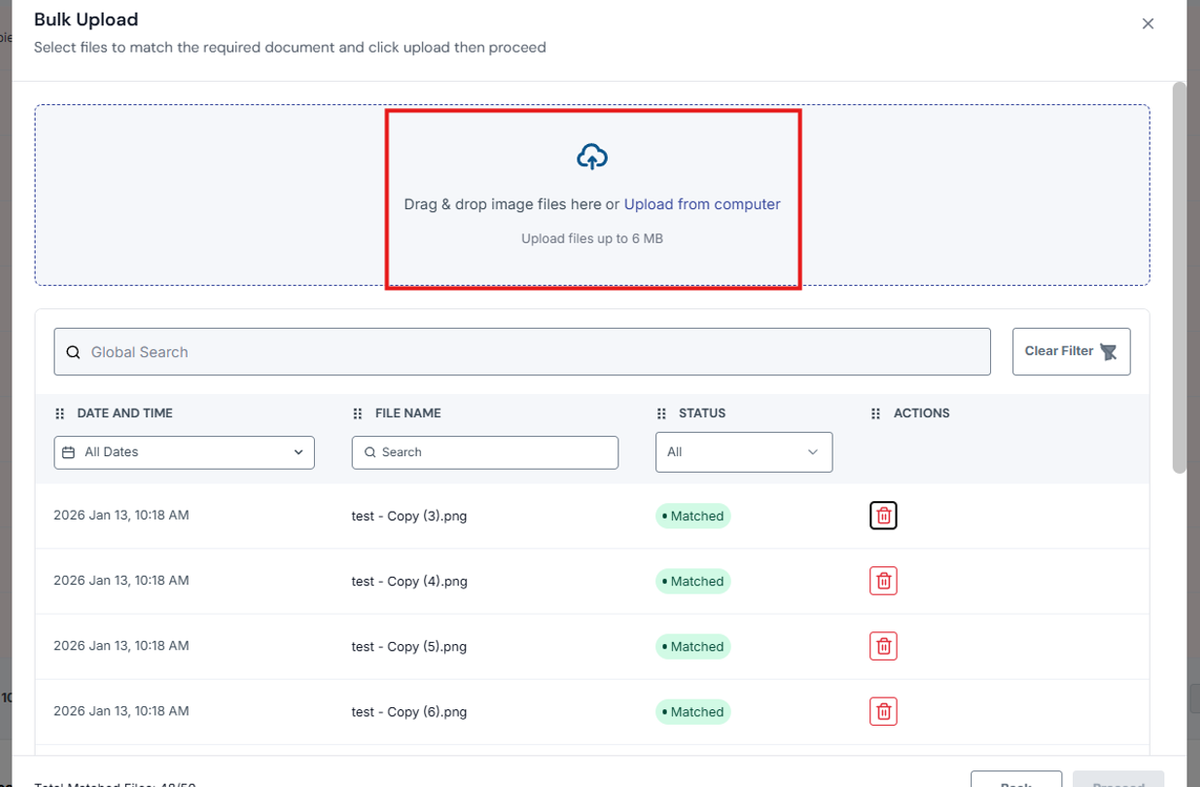Click the cloud upload icon
This screenshot has height=787, width=1200.
pos(592,157)
